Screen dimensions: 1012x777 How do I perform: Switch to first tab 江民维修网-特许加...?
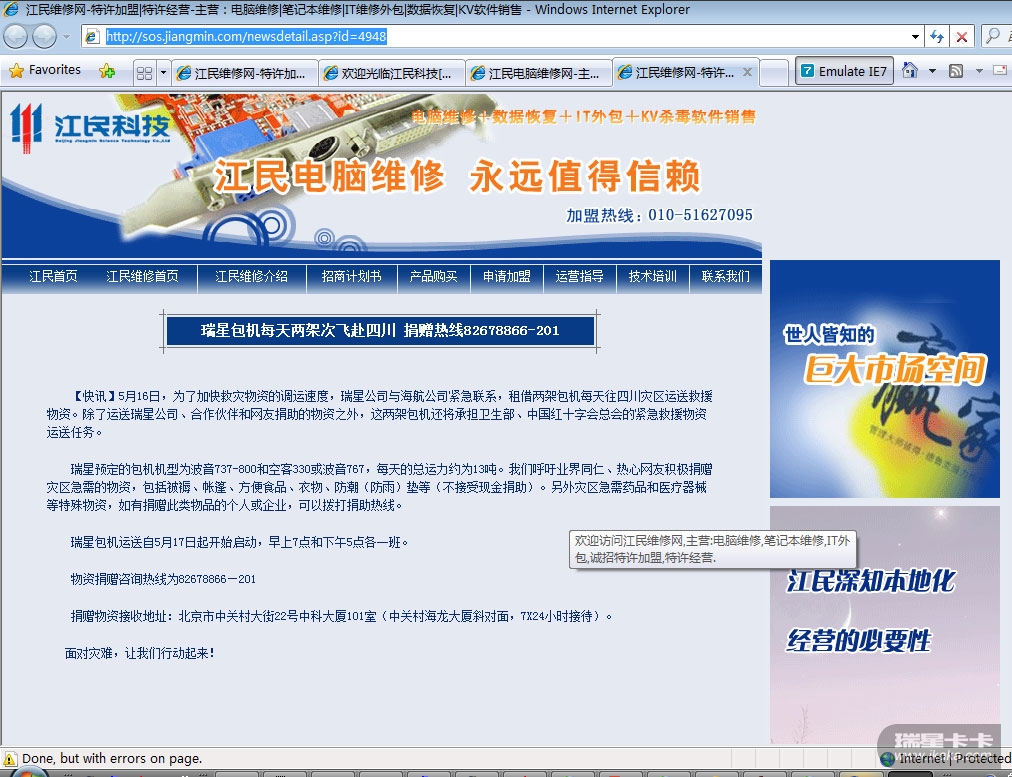click(x=245, y=73)
